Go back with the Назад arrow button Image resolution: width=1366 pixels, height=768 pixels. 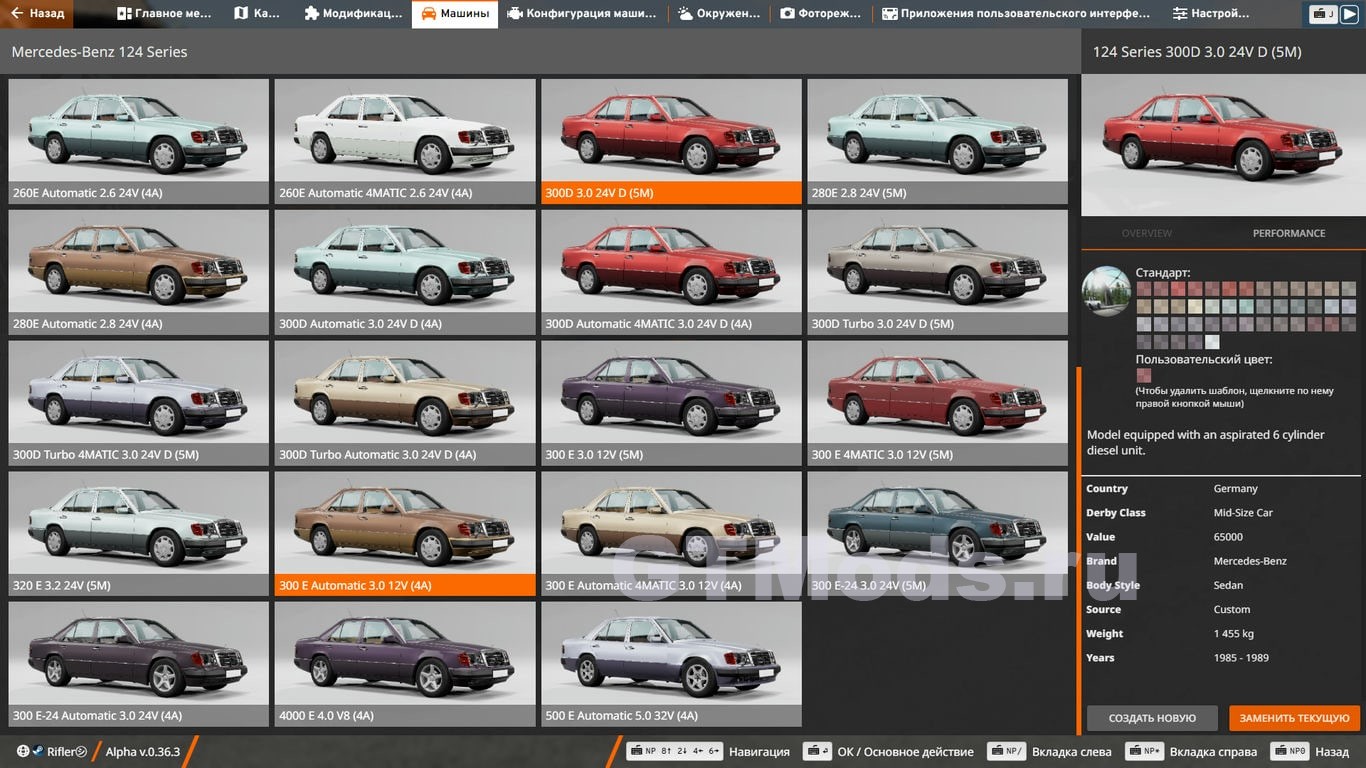click(x=37, y=14)
